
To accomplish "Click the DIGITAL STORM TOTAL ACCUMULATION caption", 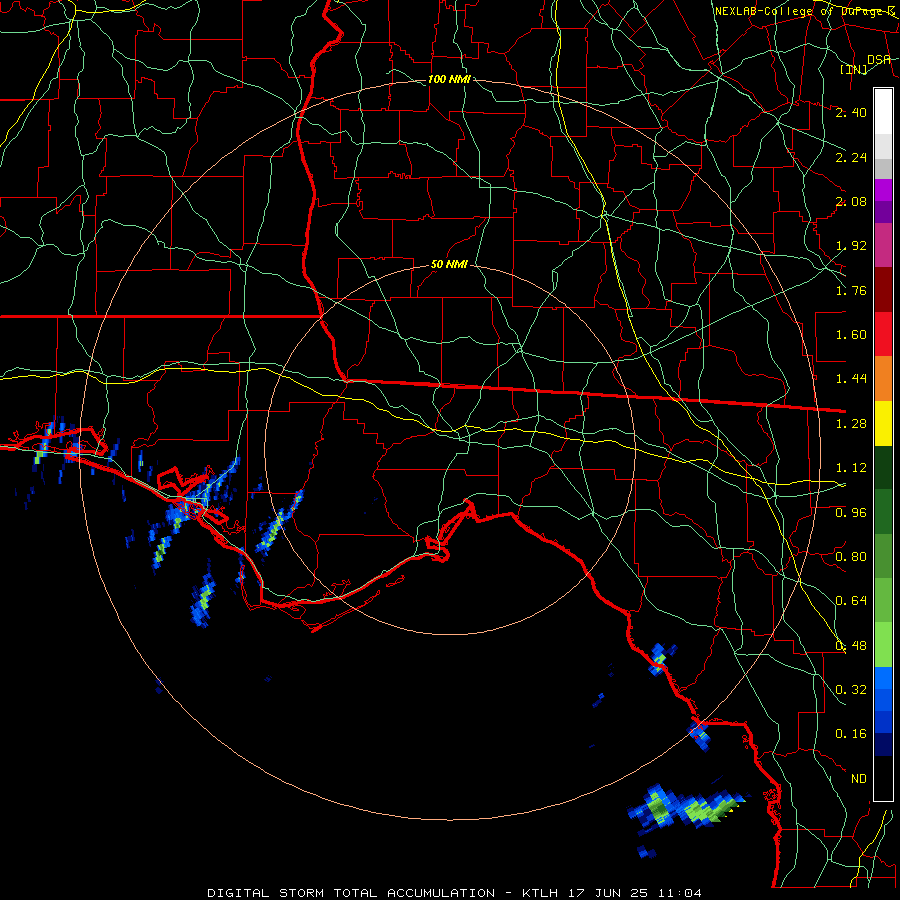I will click(351, 893).
